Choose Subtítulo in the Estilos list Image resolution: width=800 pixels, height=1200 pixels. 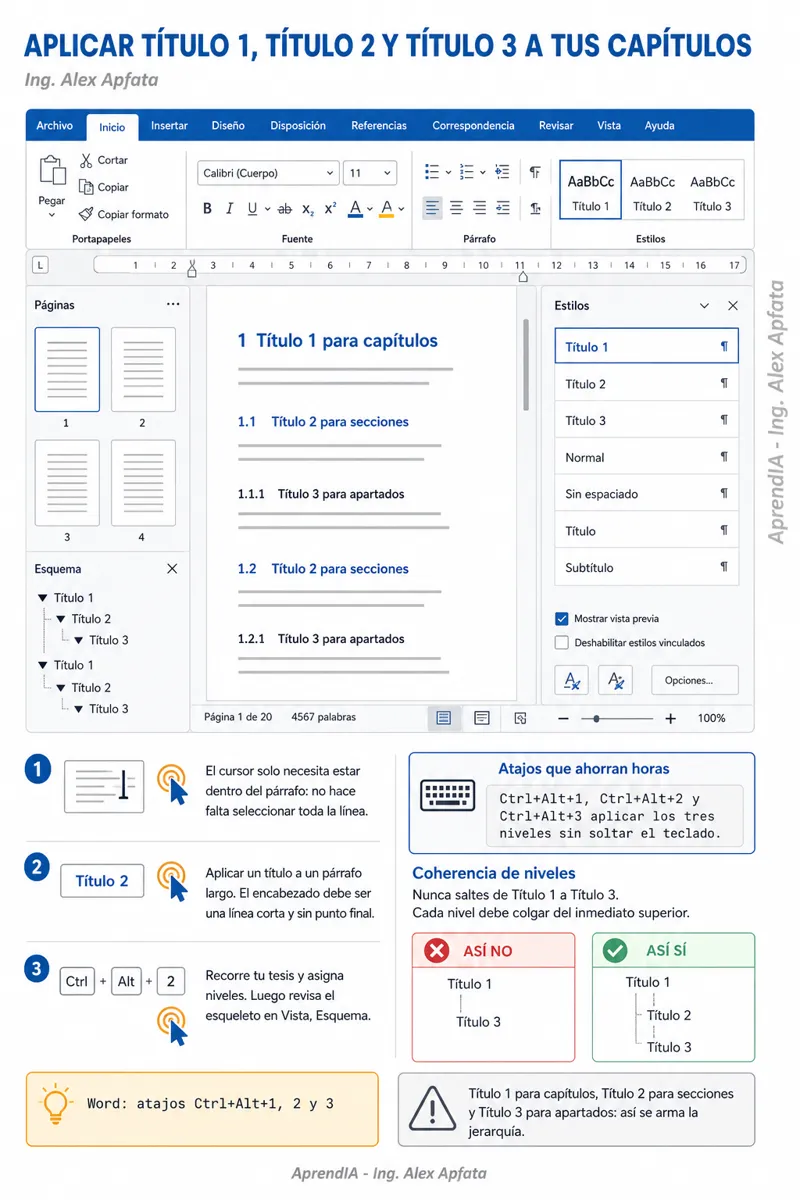[x=646, y=567]
